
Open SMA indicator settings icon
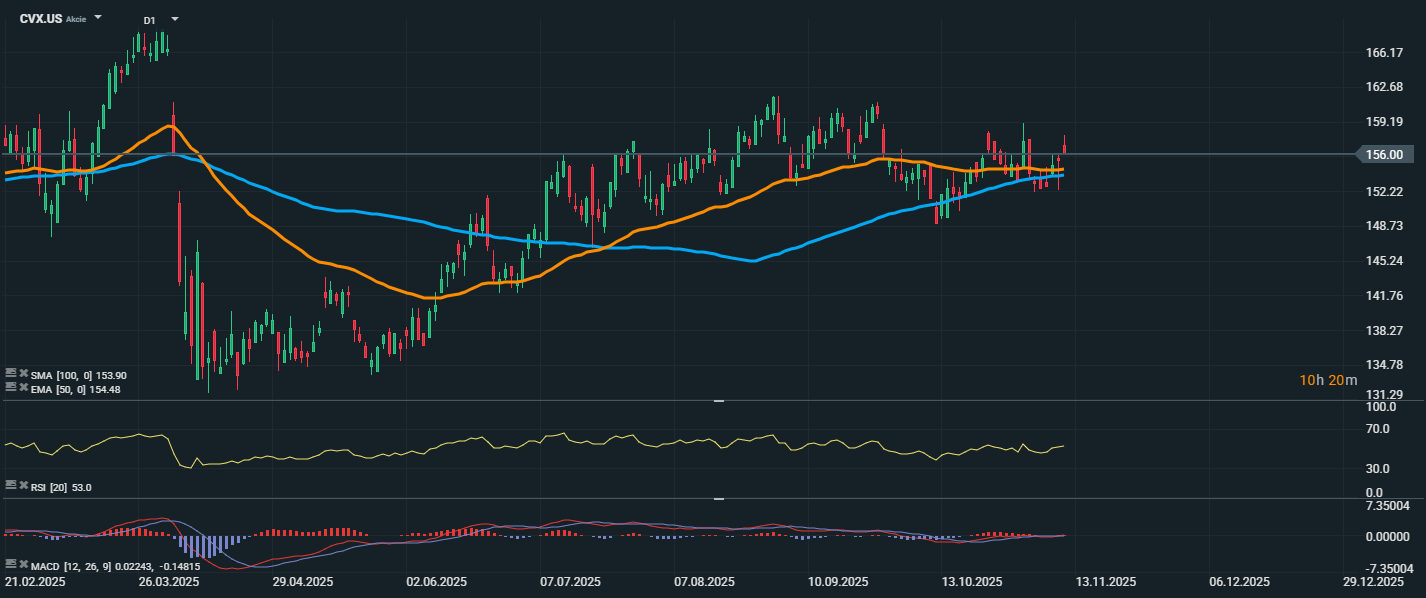tap(10, 373)
